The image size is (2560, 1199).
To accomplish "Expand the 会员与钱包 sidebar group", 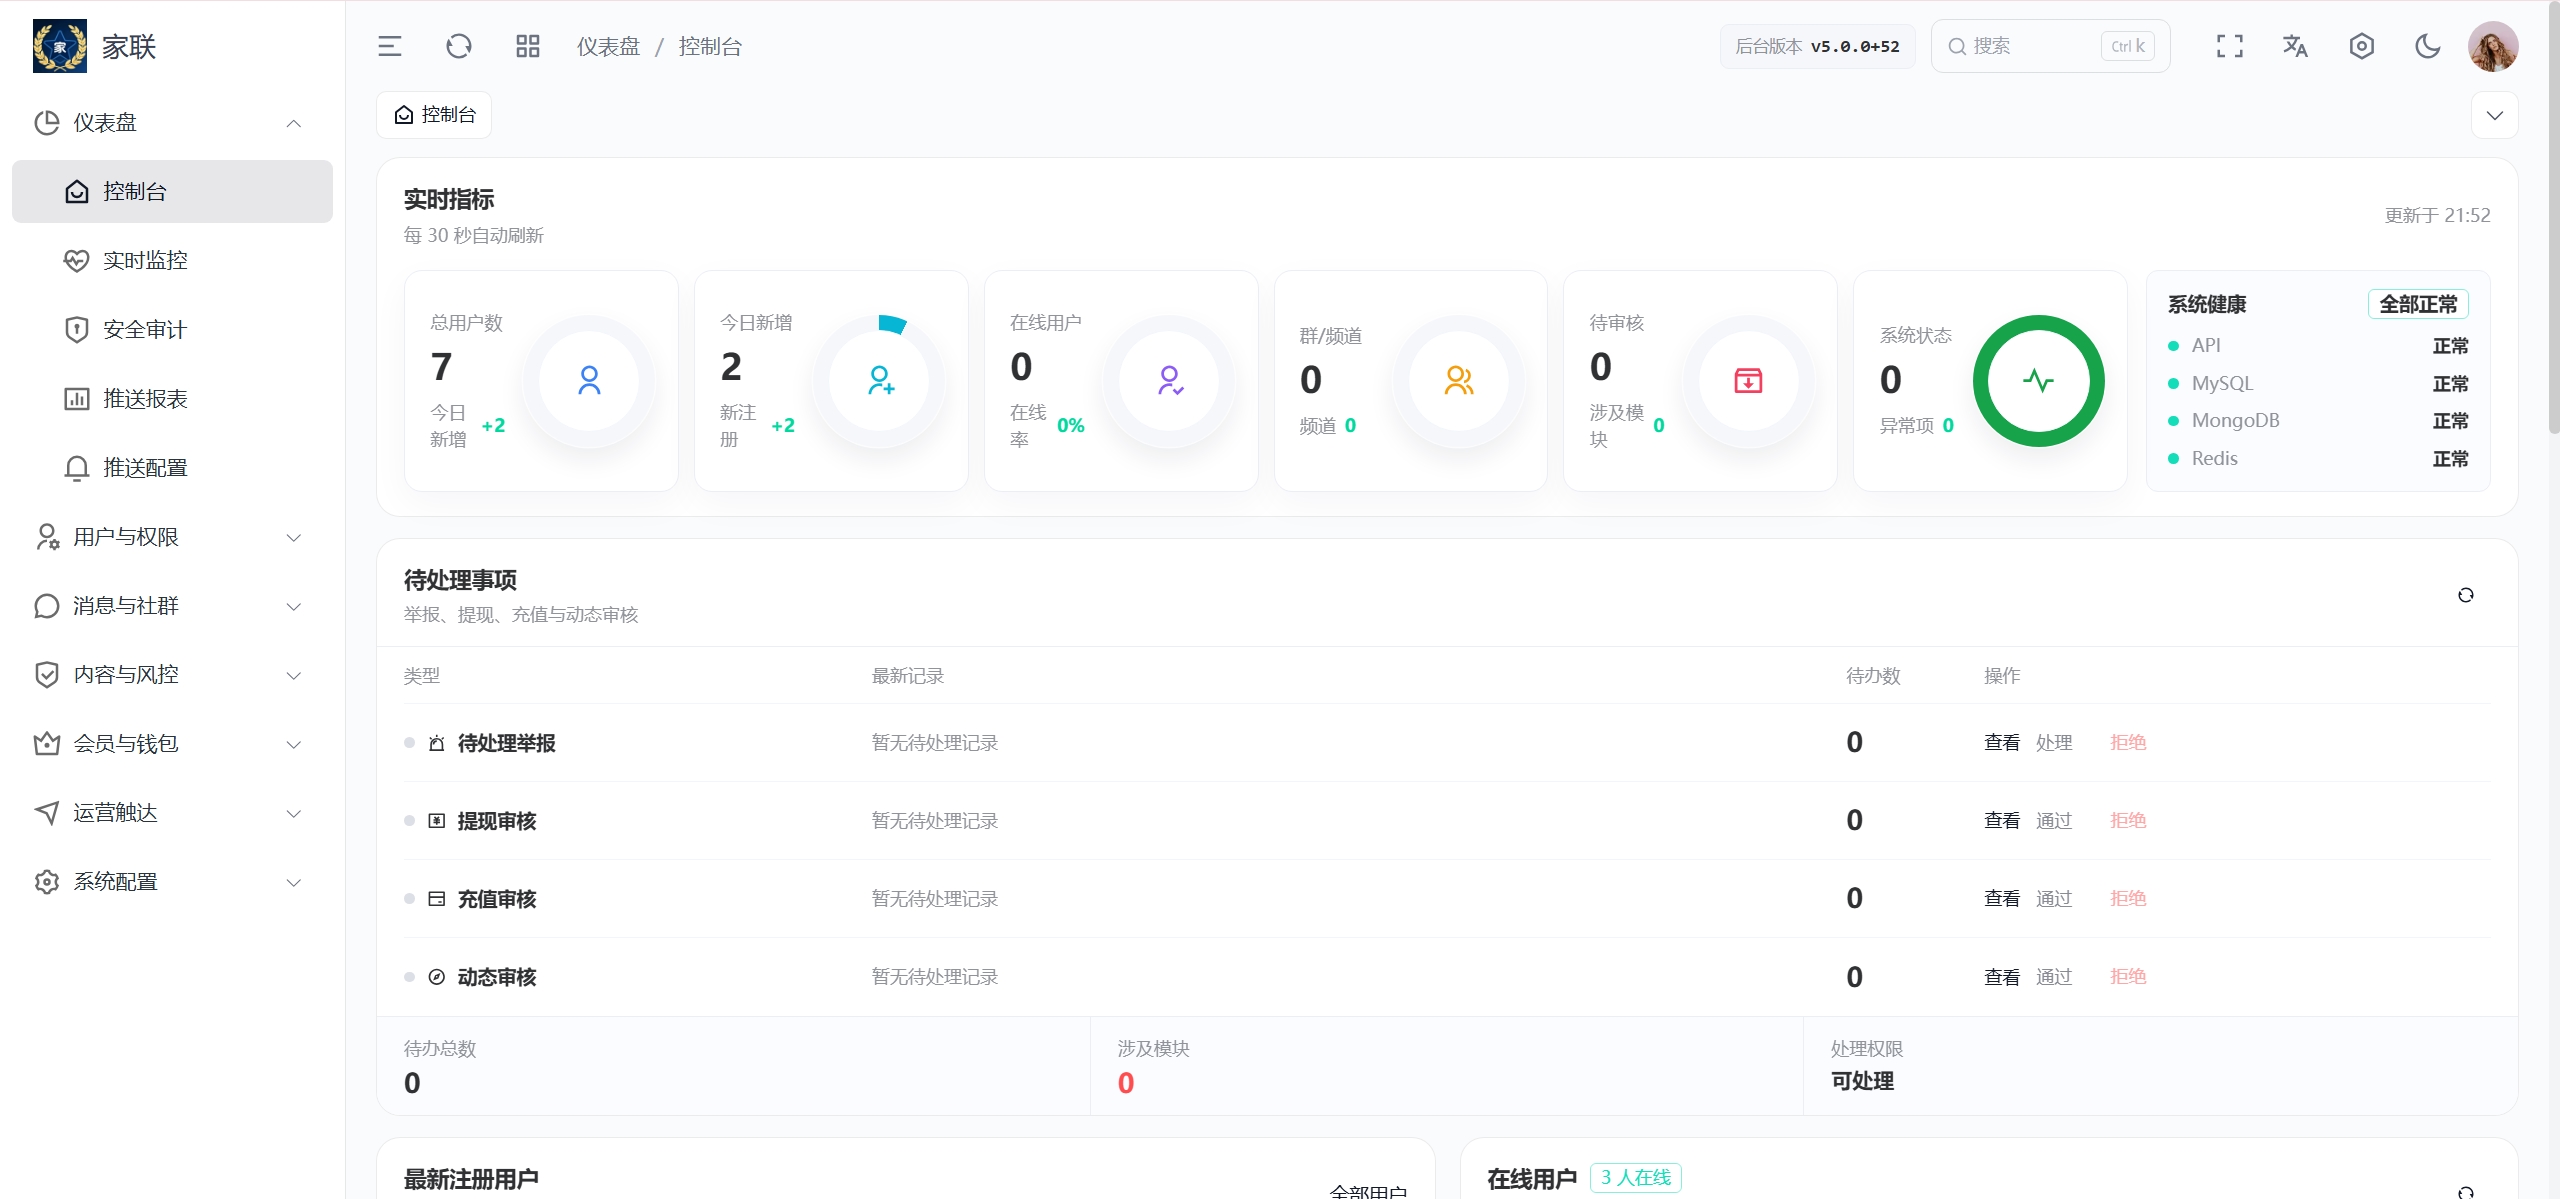I will [x=172, y=744].
